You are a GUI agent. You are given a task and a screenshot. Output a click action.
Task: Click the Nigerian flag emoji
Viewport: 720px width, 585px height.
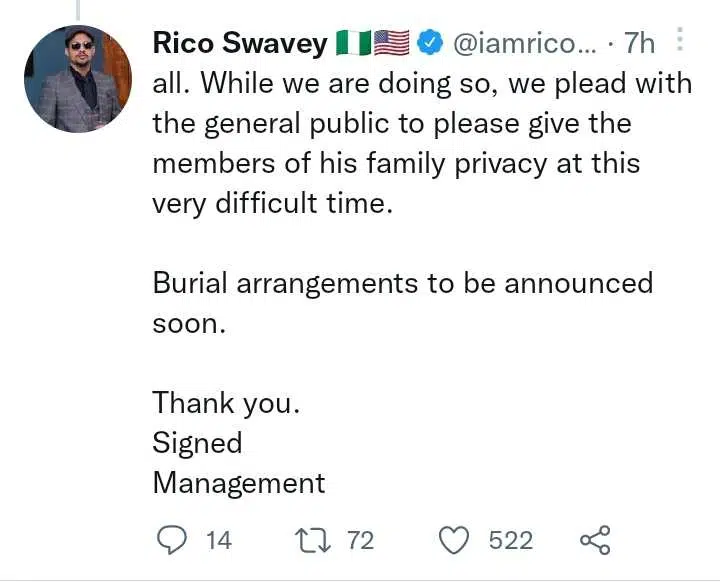click(x=353, y=44)
